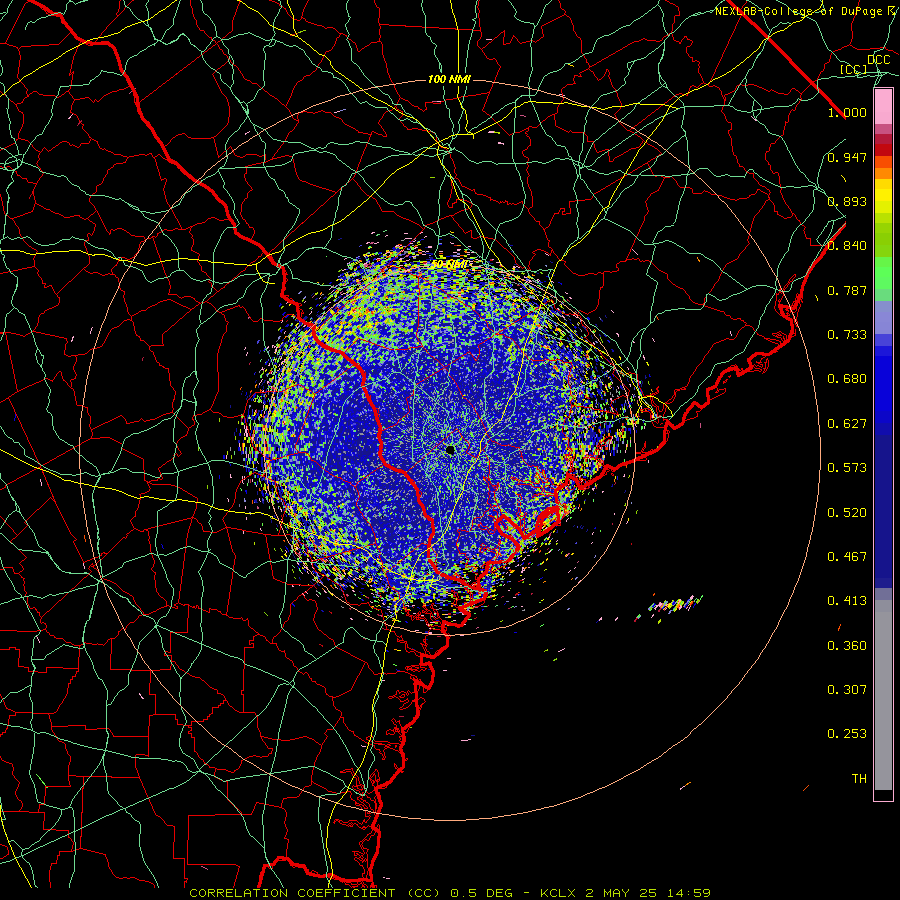
Task: Click the 0.467 scale value
Action: point(847,557)
